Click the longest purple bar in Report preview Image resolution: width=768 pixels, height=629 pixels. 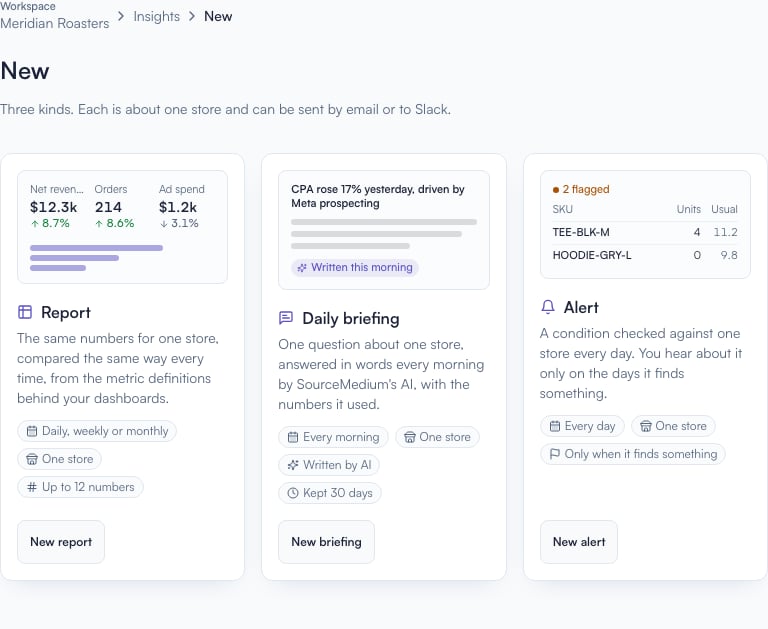coord(96,248)
